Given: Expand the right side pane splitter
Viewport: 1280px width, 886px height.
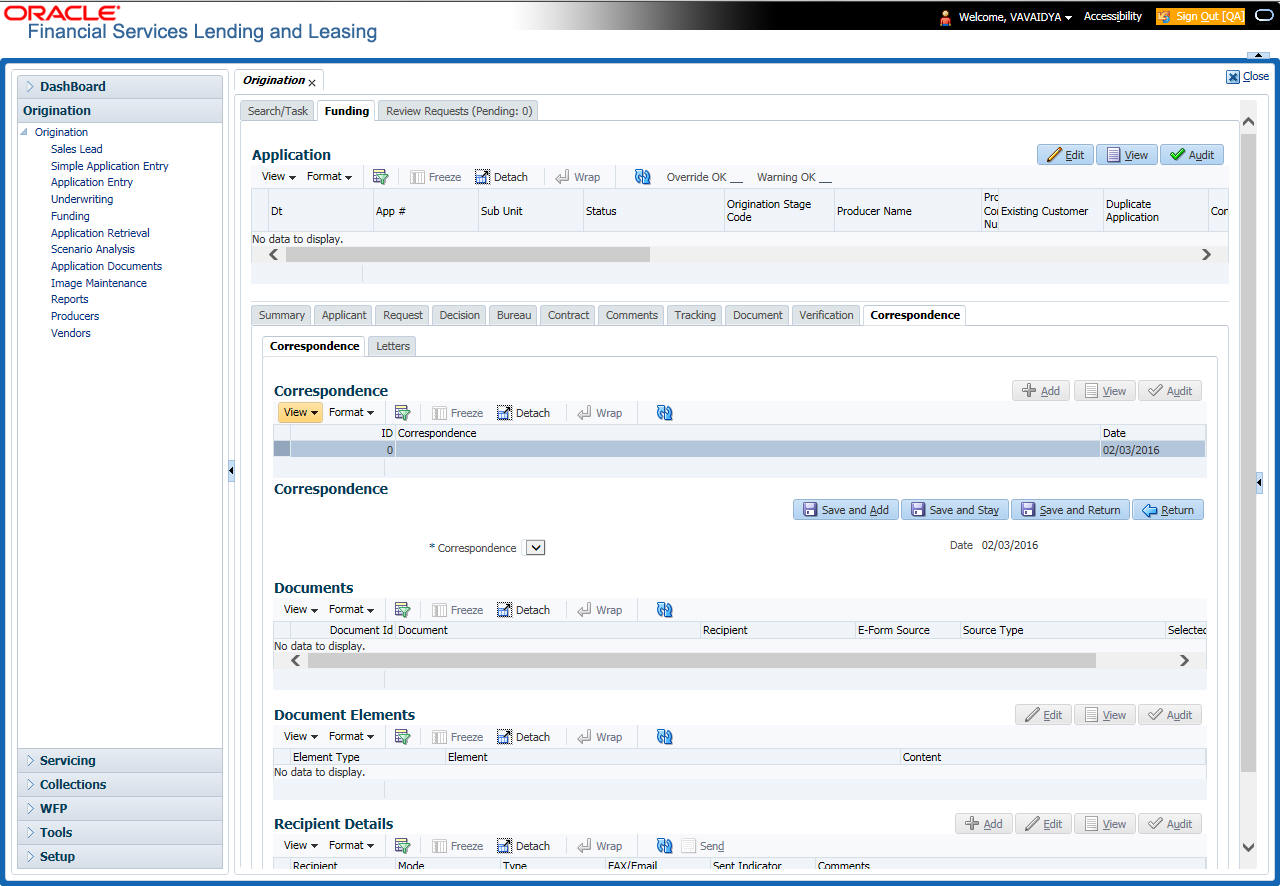Looking at the screenshot, I should (1259, 483).
